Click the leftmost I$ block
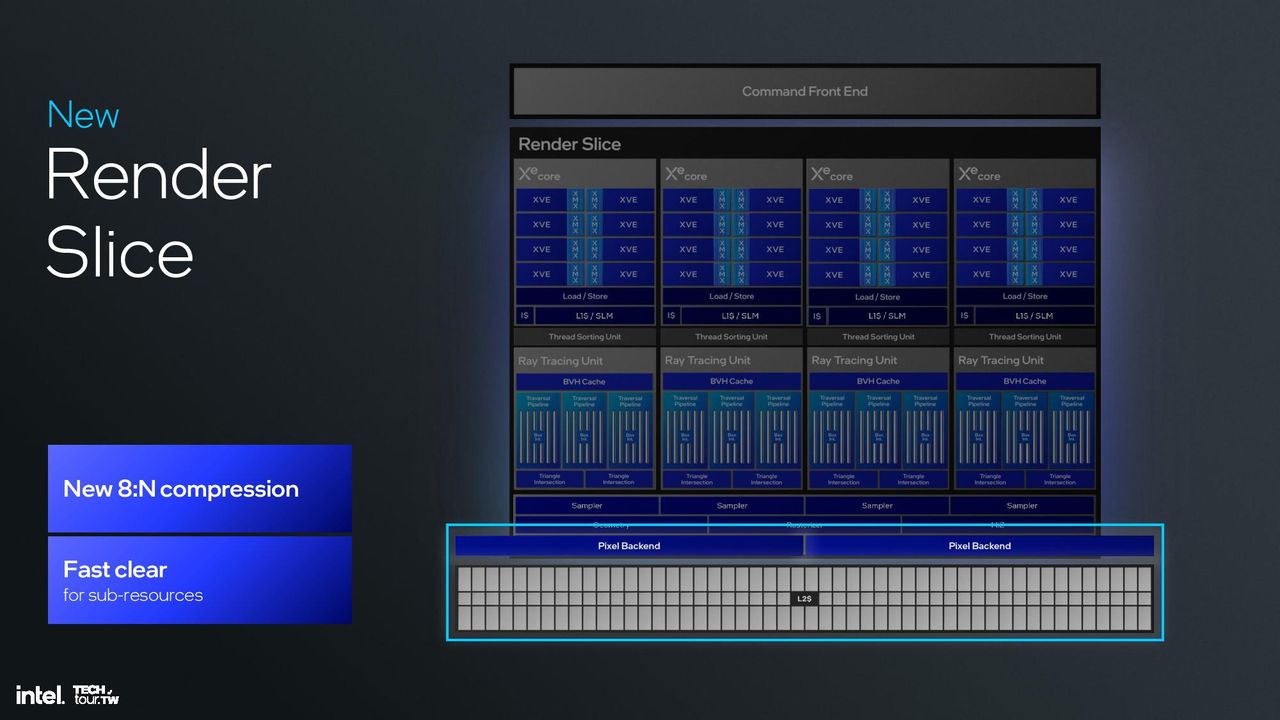 point(524,315)
